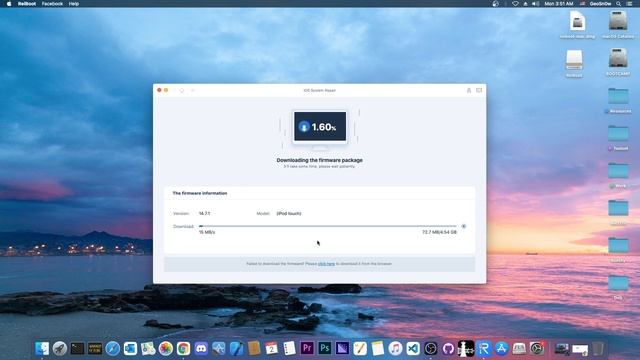
Task: Open the feedback message icon in ReiBoot
Action: pos(479,90)
